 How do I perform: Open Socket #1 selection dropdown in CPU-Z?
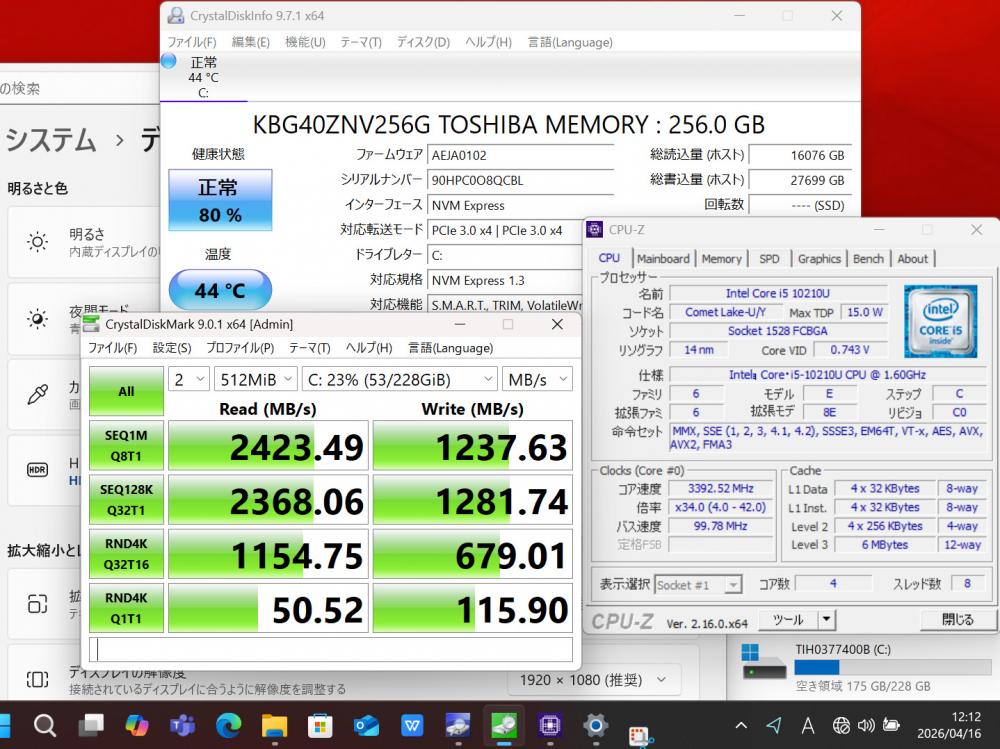point(698,584)
